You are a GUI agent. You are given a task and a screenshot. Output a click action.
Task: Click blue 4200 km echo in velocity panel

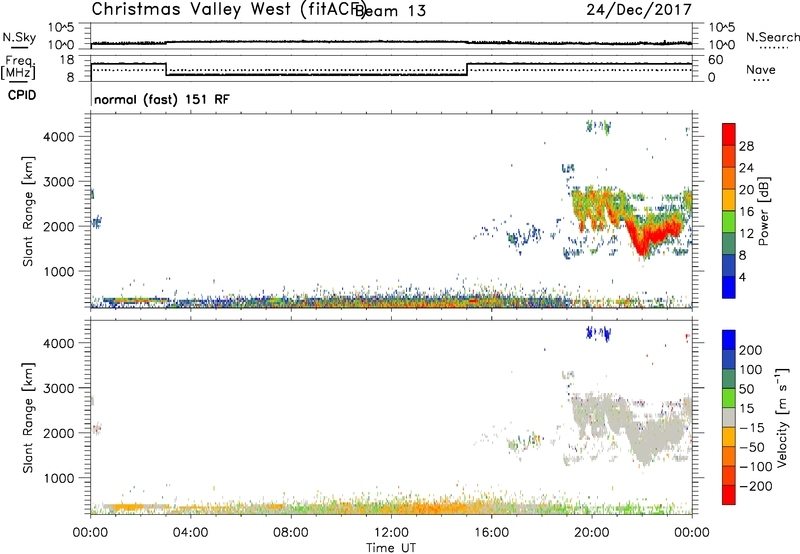coord(598,333)
